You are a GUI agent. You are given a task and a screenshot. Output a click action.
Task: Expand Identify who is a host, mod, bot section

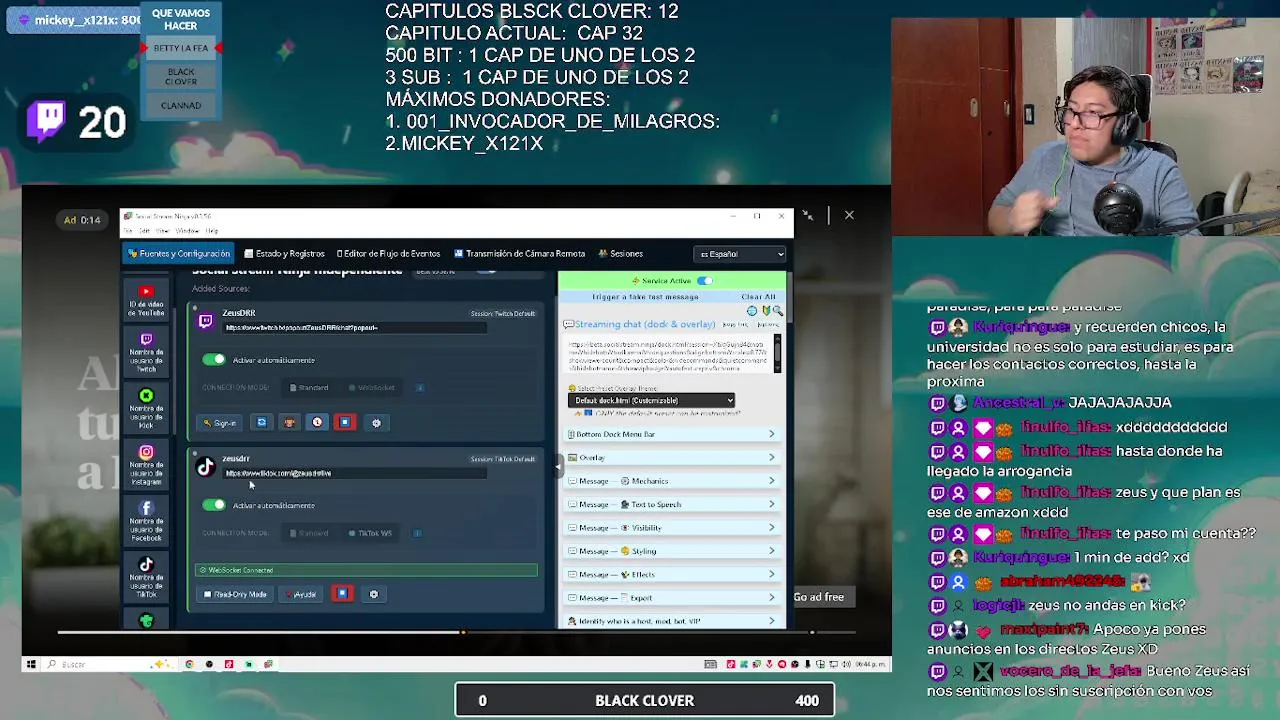(x=672, y=621)
